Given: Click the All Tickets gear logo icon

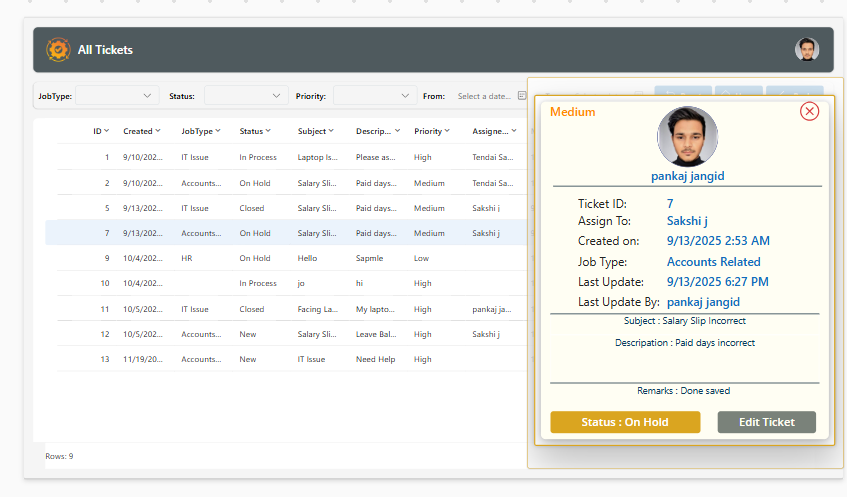Looking at the screenshot, I should point(58,50).
